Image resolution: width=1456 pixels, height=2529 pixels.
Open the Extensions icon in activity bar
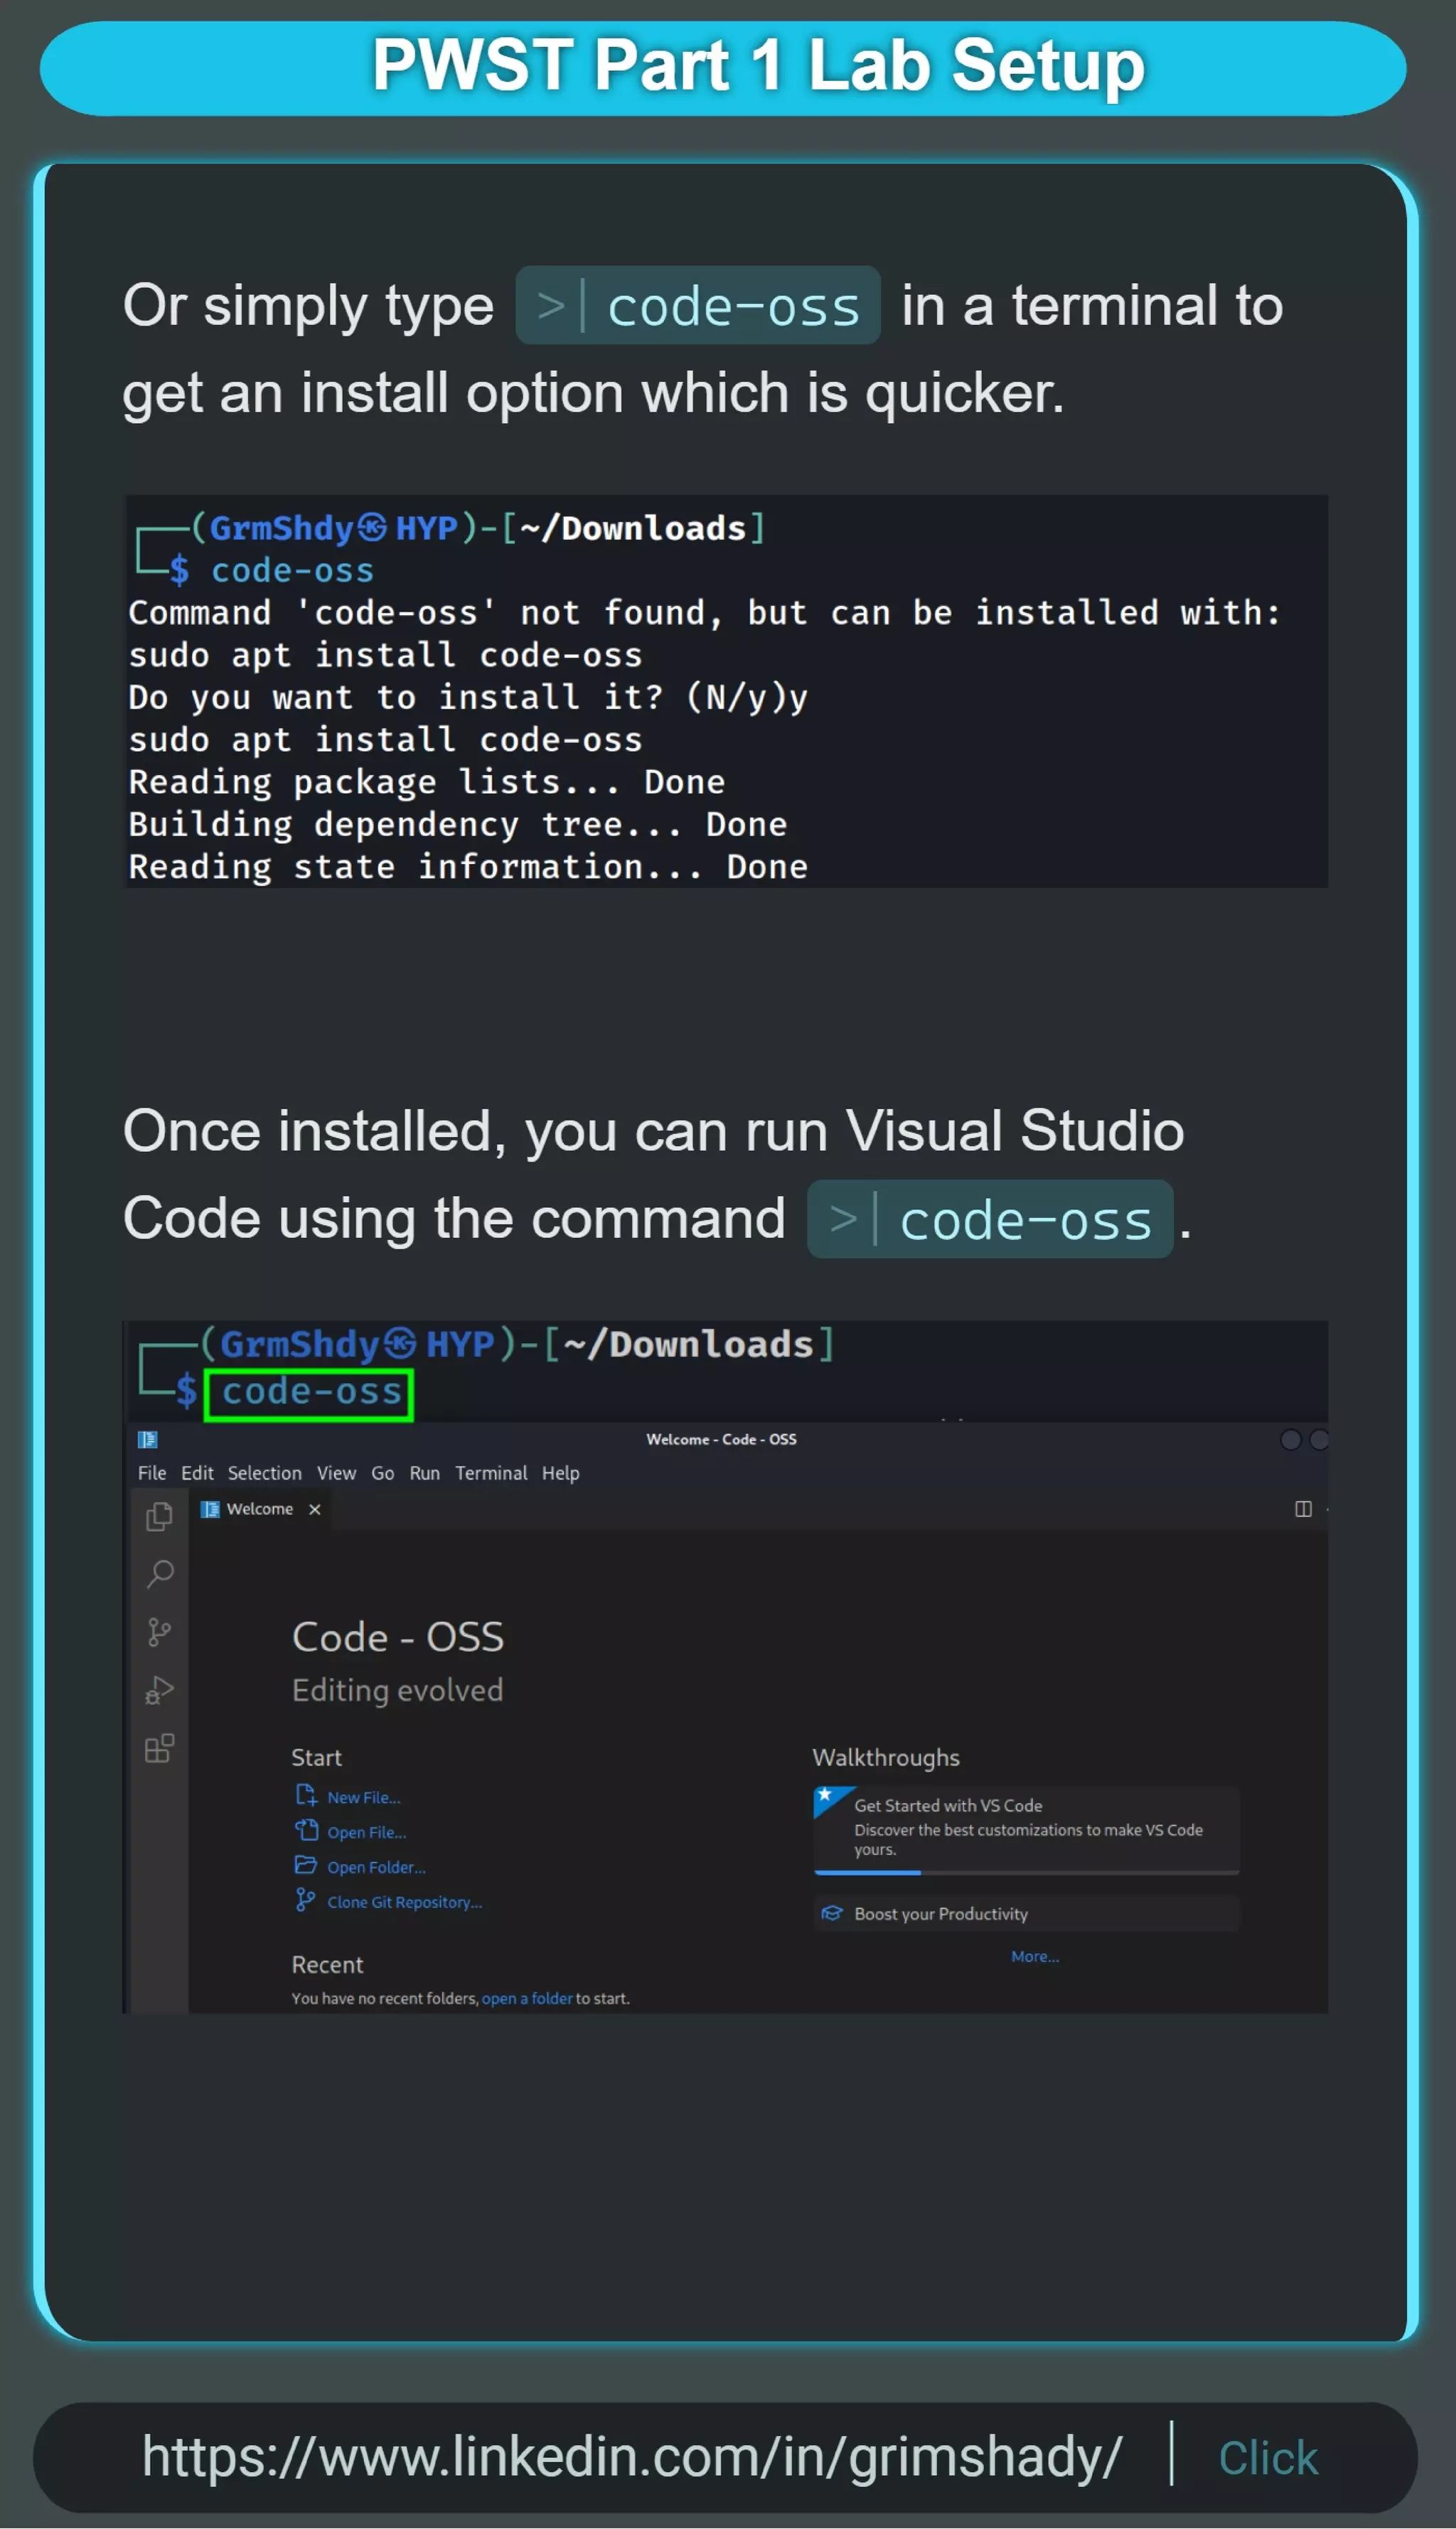pos(159,1748)
